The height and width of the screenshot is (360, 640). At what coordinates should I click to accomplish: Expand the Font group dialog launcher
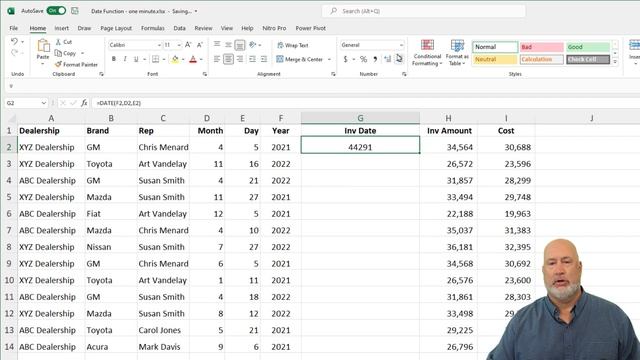tap(205, 74)
